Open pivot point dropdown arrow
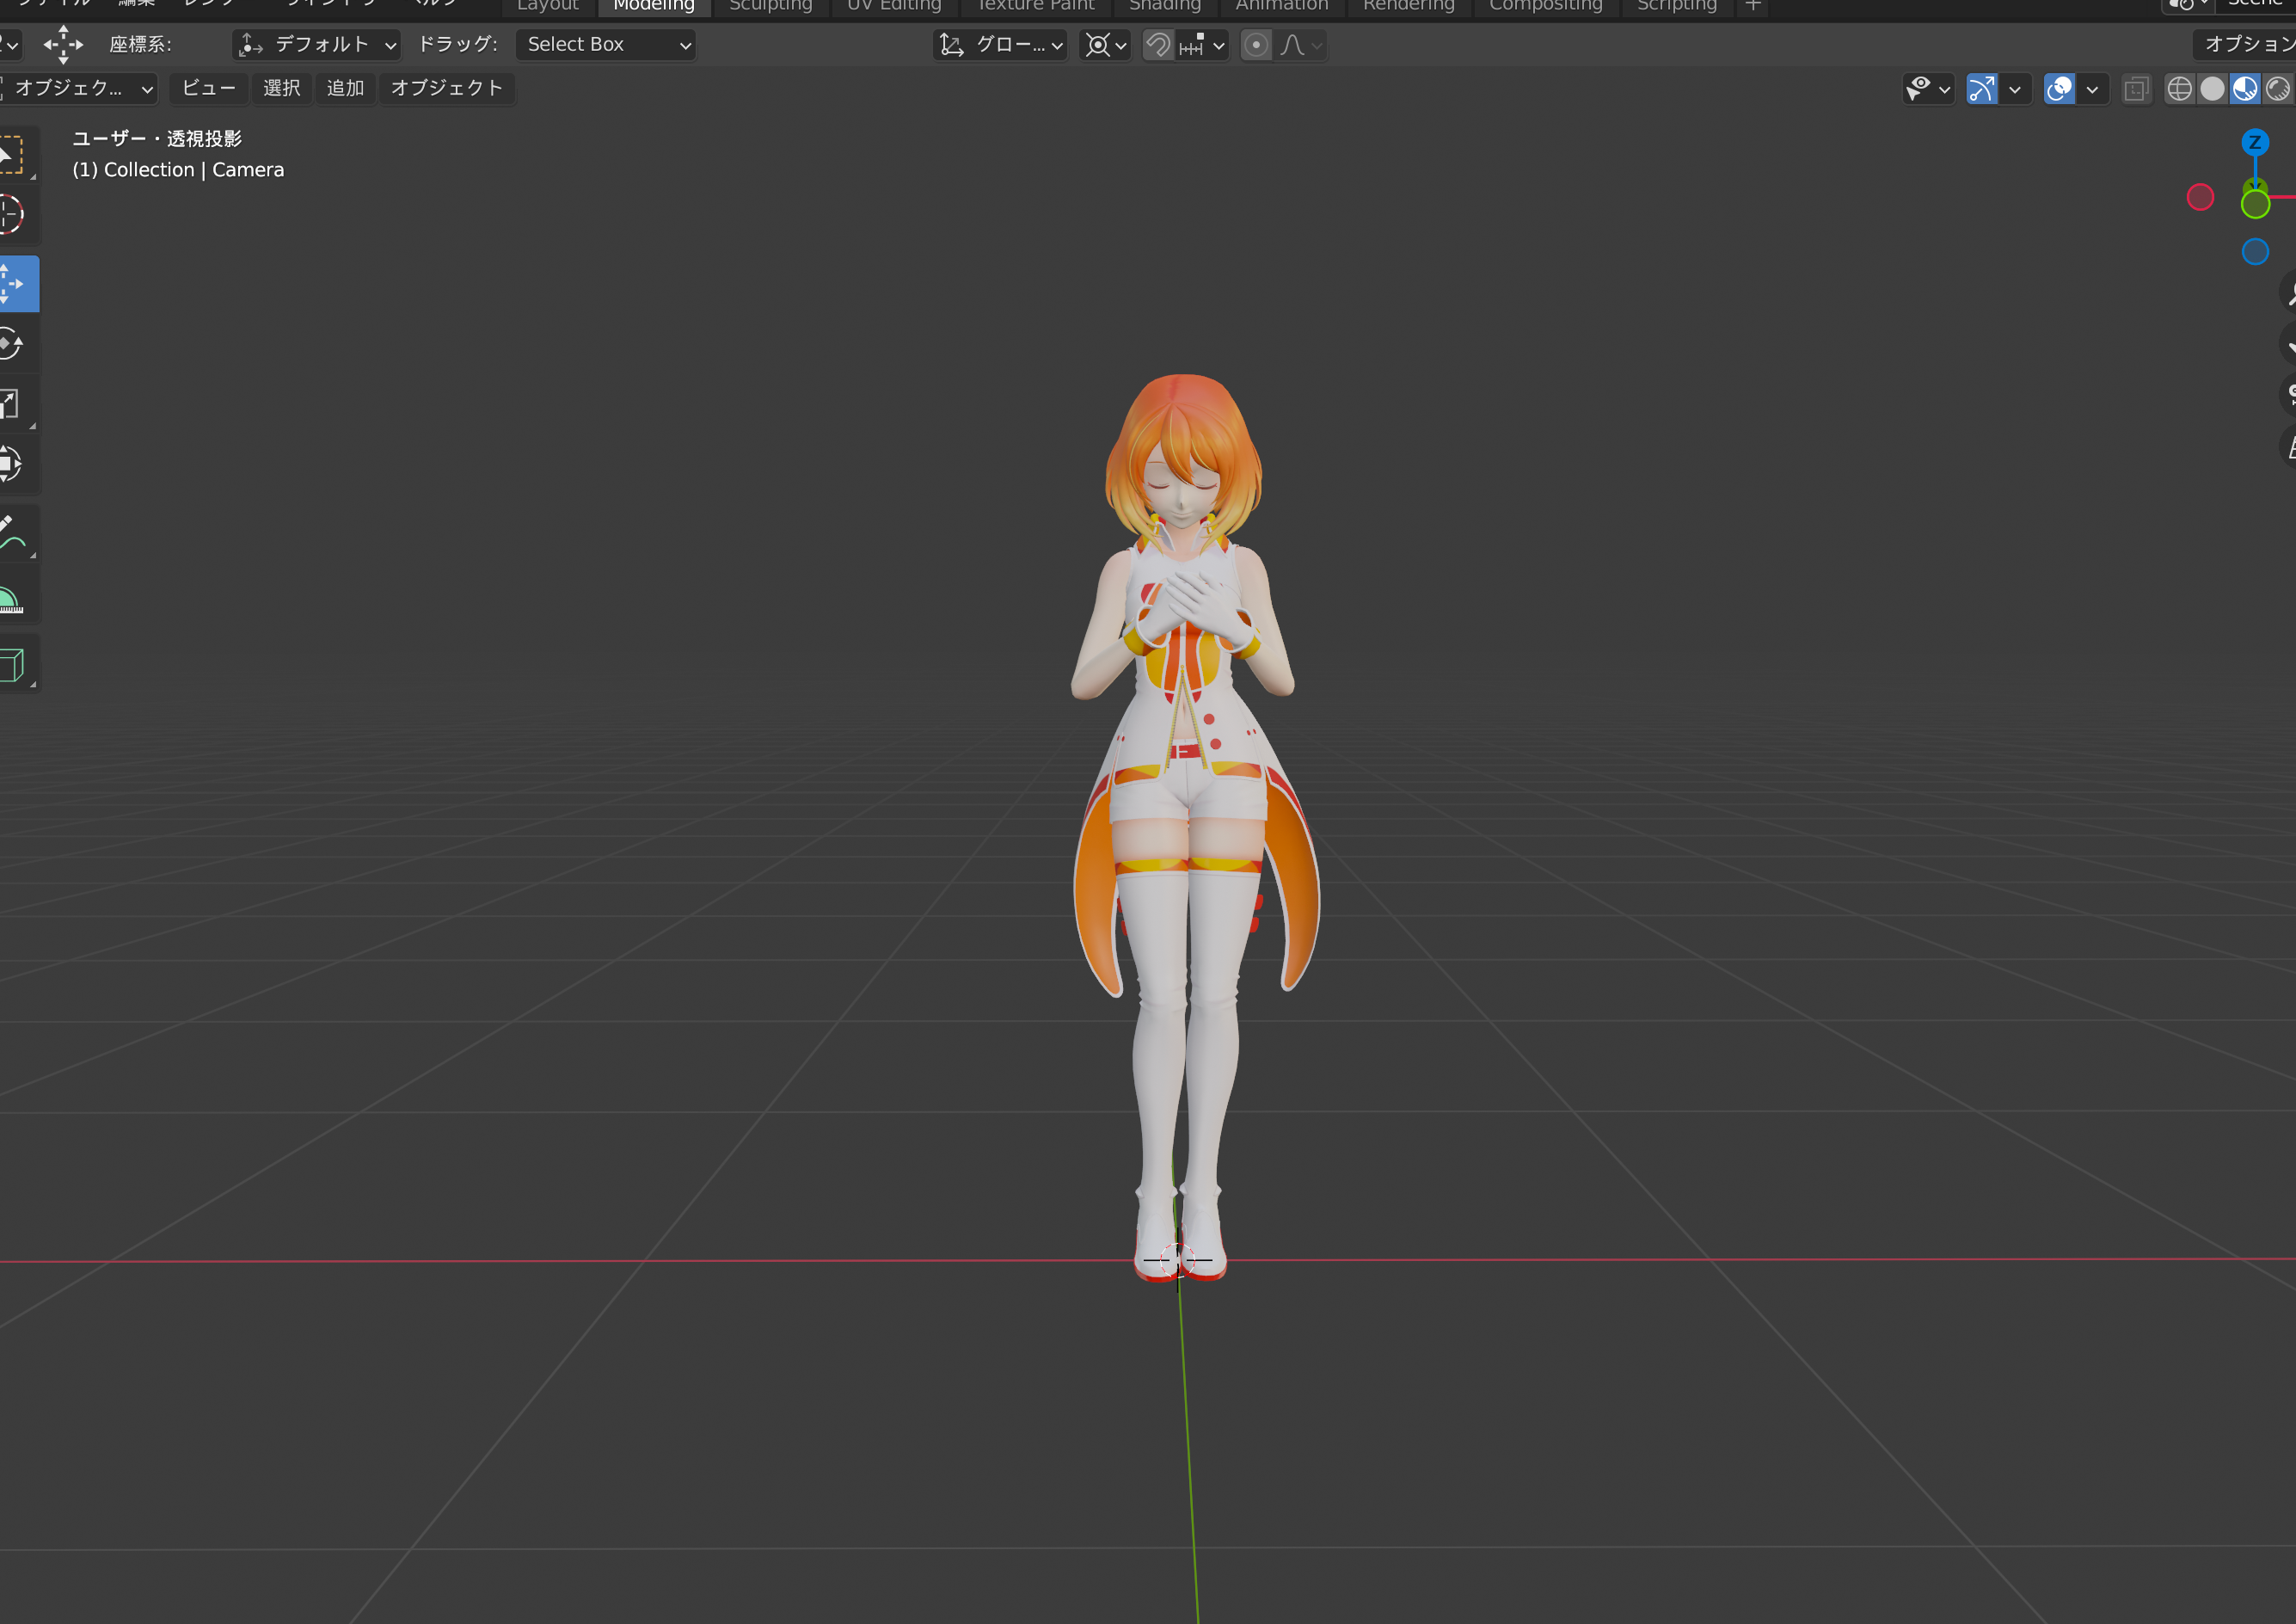The height and width of the screenshot is (1624, 2296). 1121,45
